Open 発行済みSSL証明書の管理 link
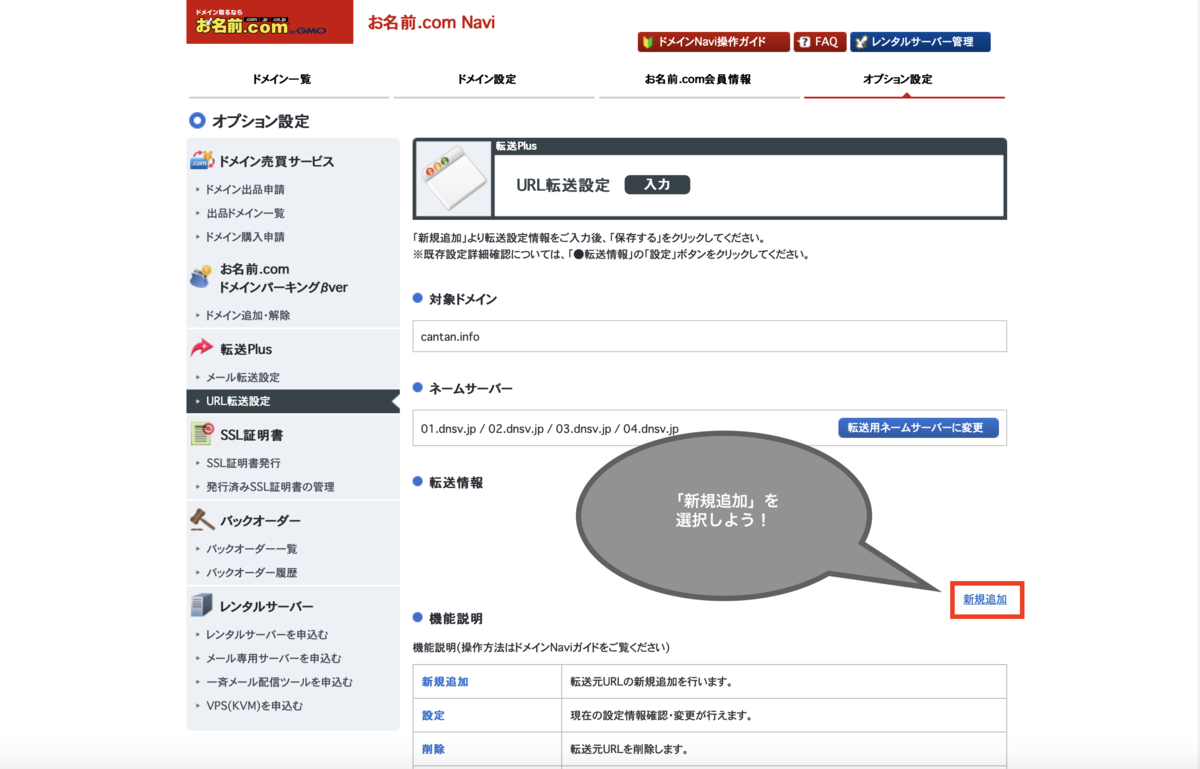This screenshot has height=769, width=1200. click(x=270, y=487)
